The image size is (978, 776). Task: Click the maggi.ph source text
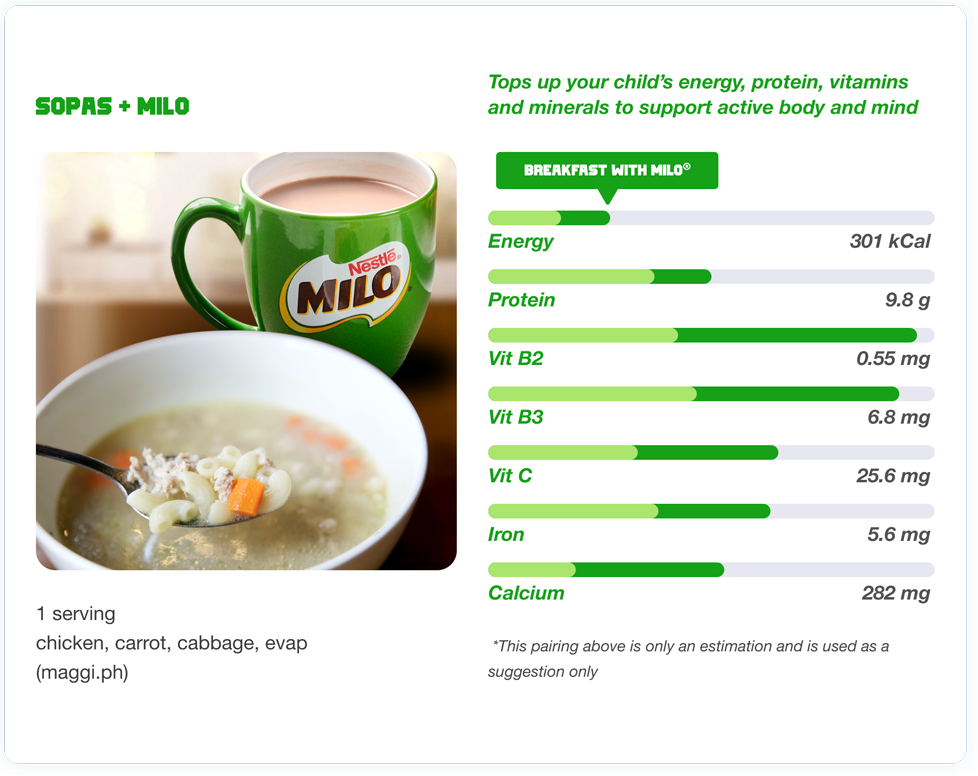tap(82, 672)
